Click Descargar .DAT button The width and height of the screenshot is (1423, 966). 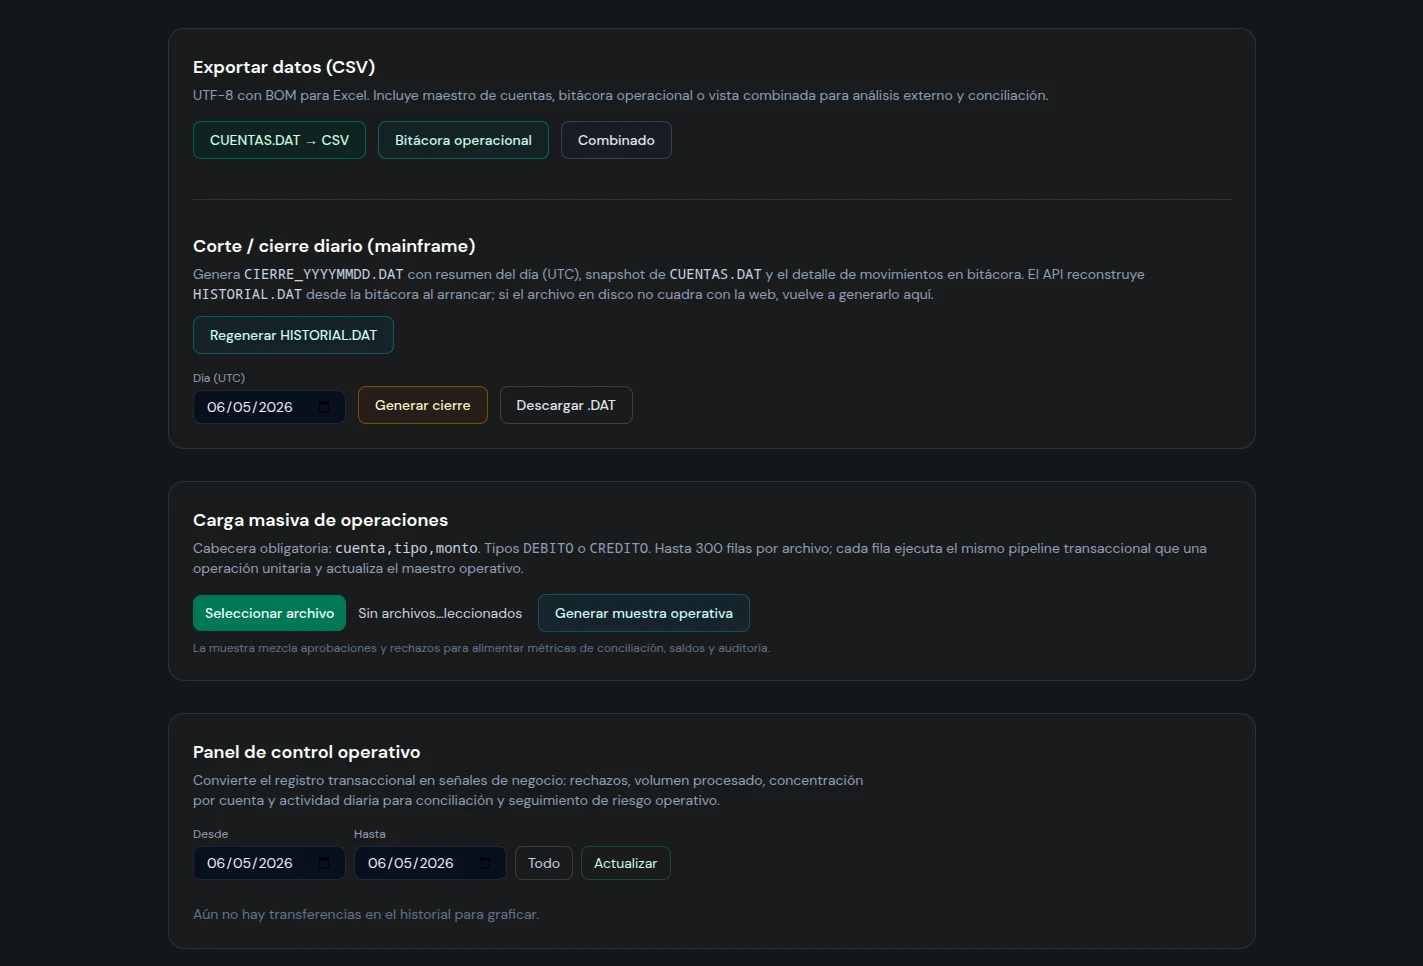click(x=566, y=405)
